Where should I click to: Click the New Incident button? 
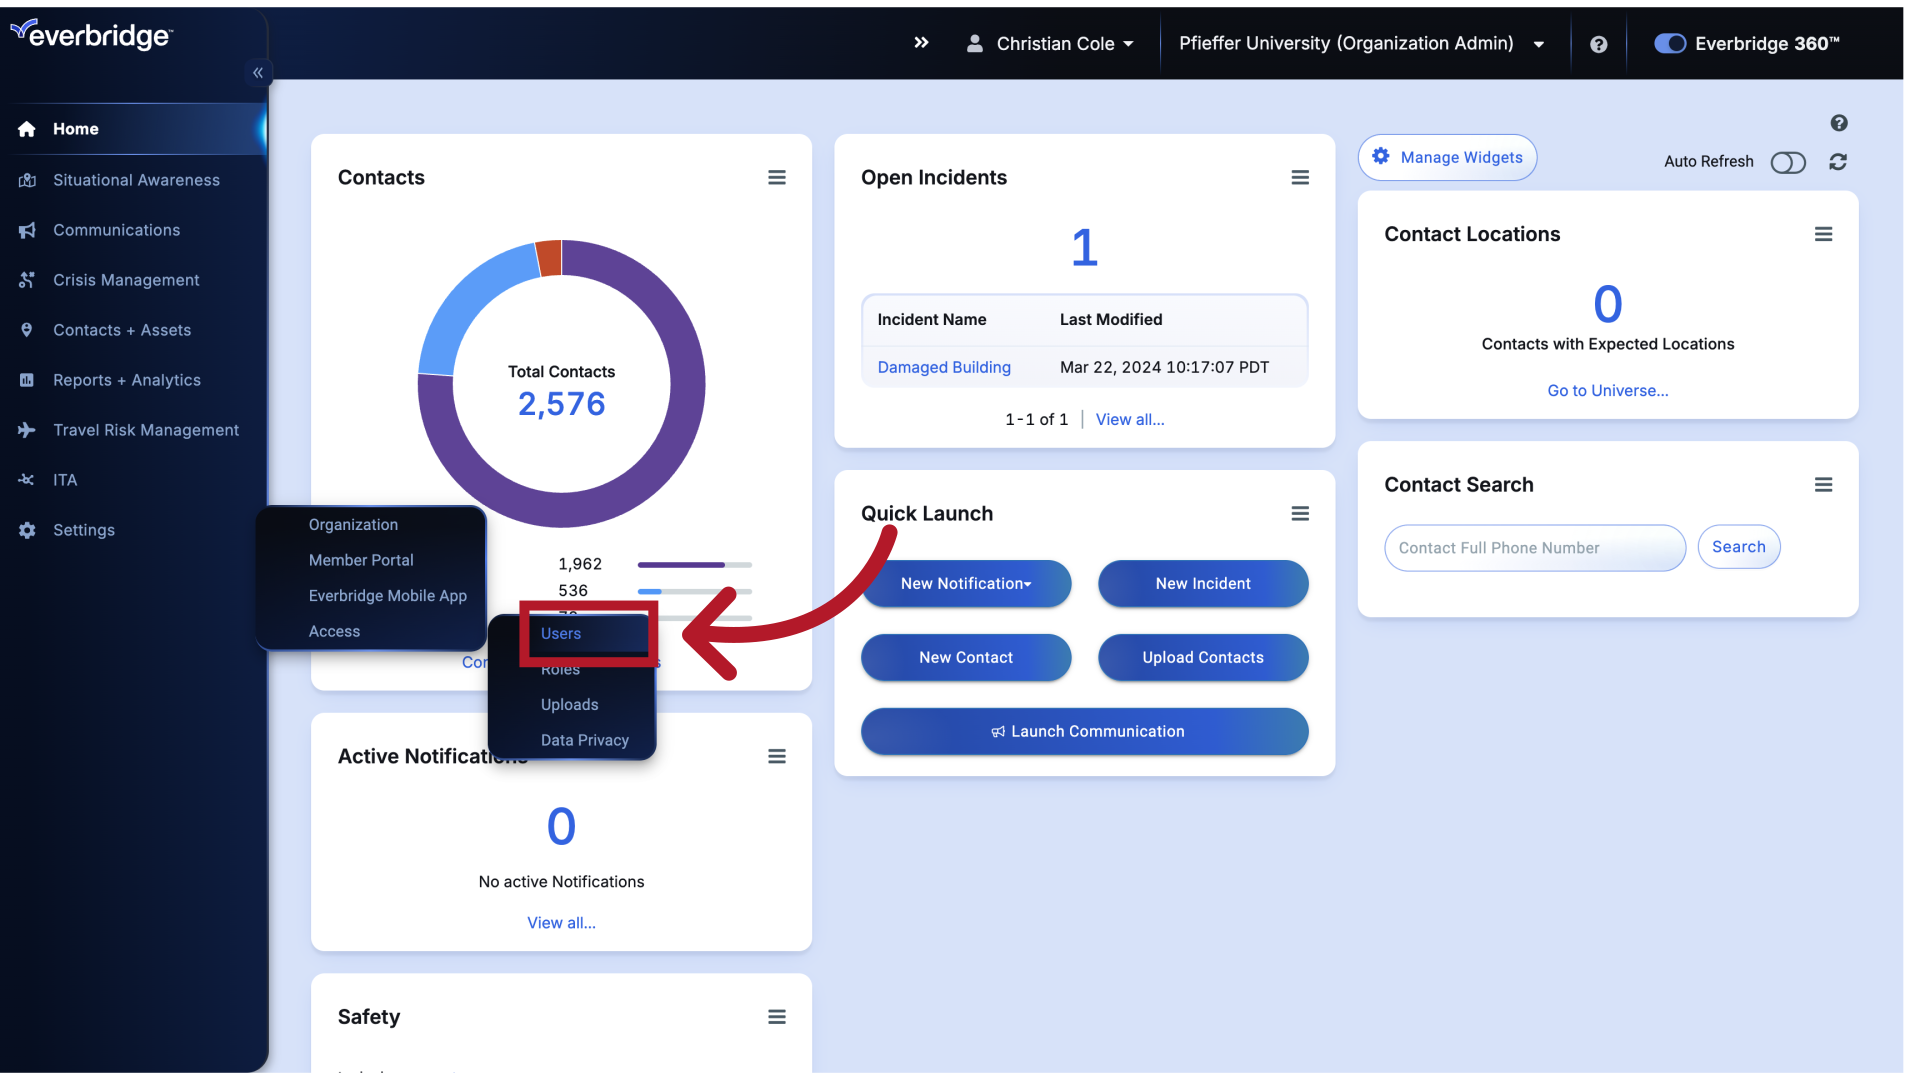tap(1203, 583)
